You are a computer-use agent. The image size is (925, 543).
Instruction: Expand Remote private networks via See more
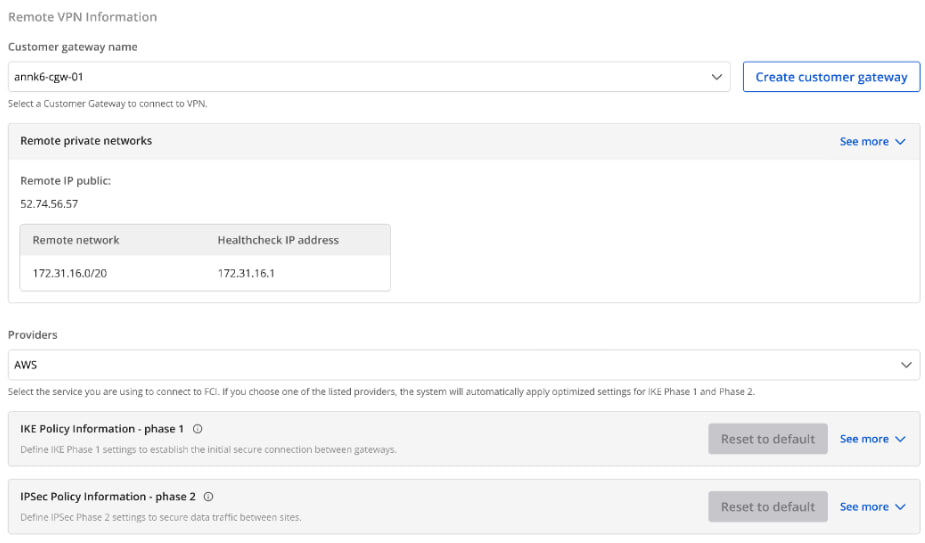pyautogui.click(x=872, y=142)
